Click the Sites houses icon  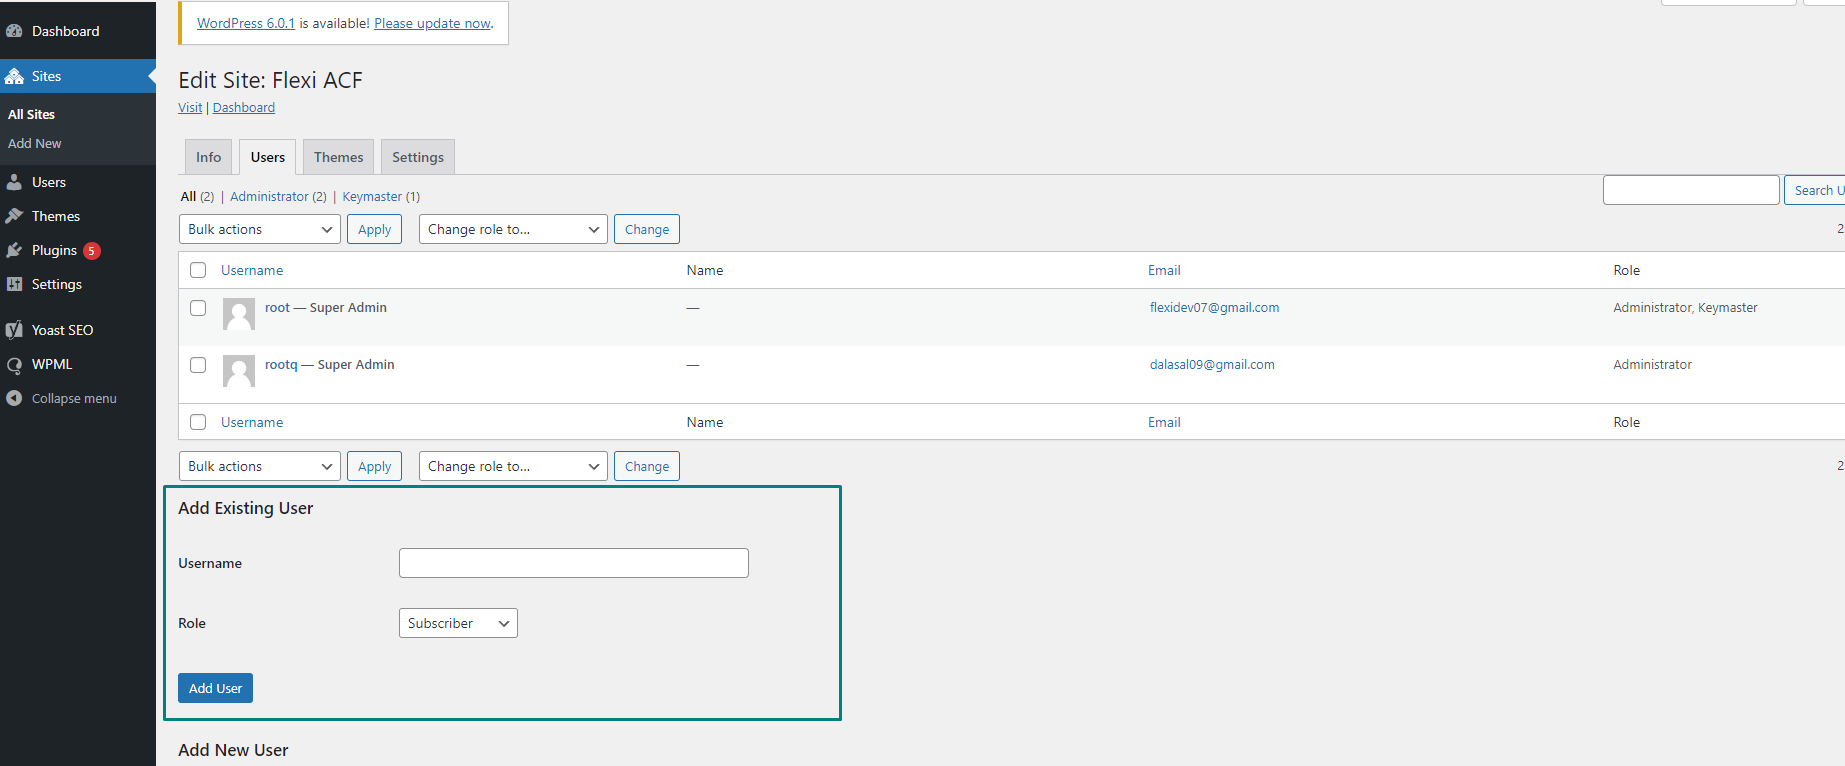coord(14,76)
